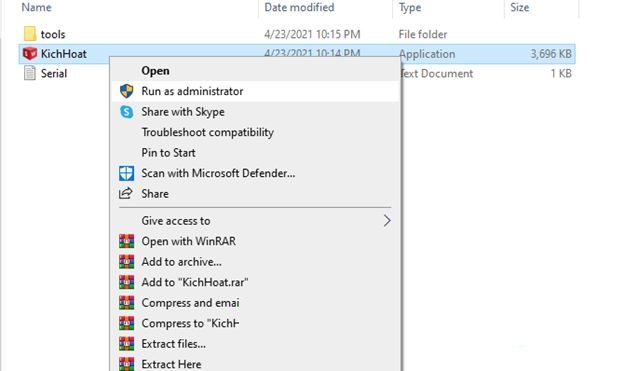Viewport: 624px width, 371px height.
Task: Click the 4/23/2021 10:15 PM date cell
Action: (x=312, y=34)
